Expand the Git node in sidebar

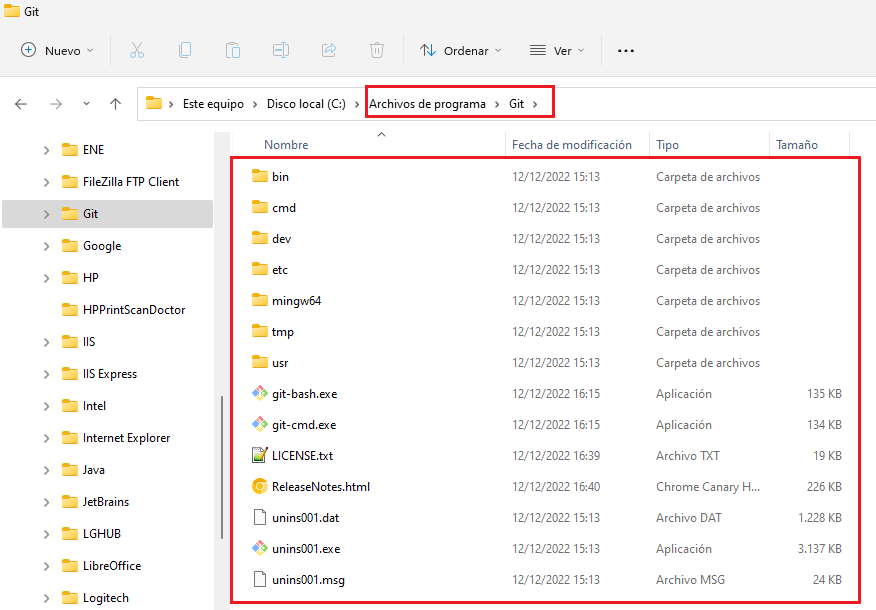46,214
